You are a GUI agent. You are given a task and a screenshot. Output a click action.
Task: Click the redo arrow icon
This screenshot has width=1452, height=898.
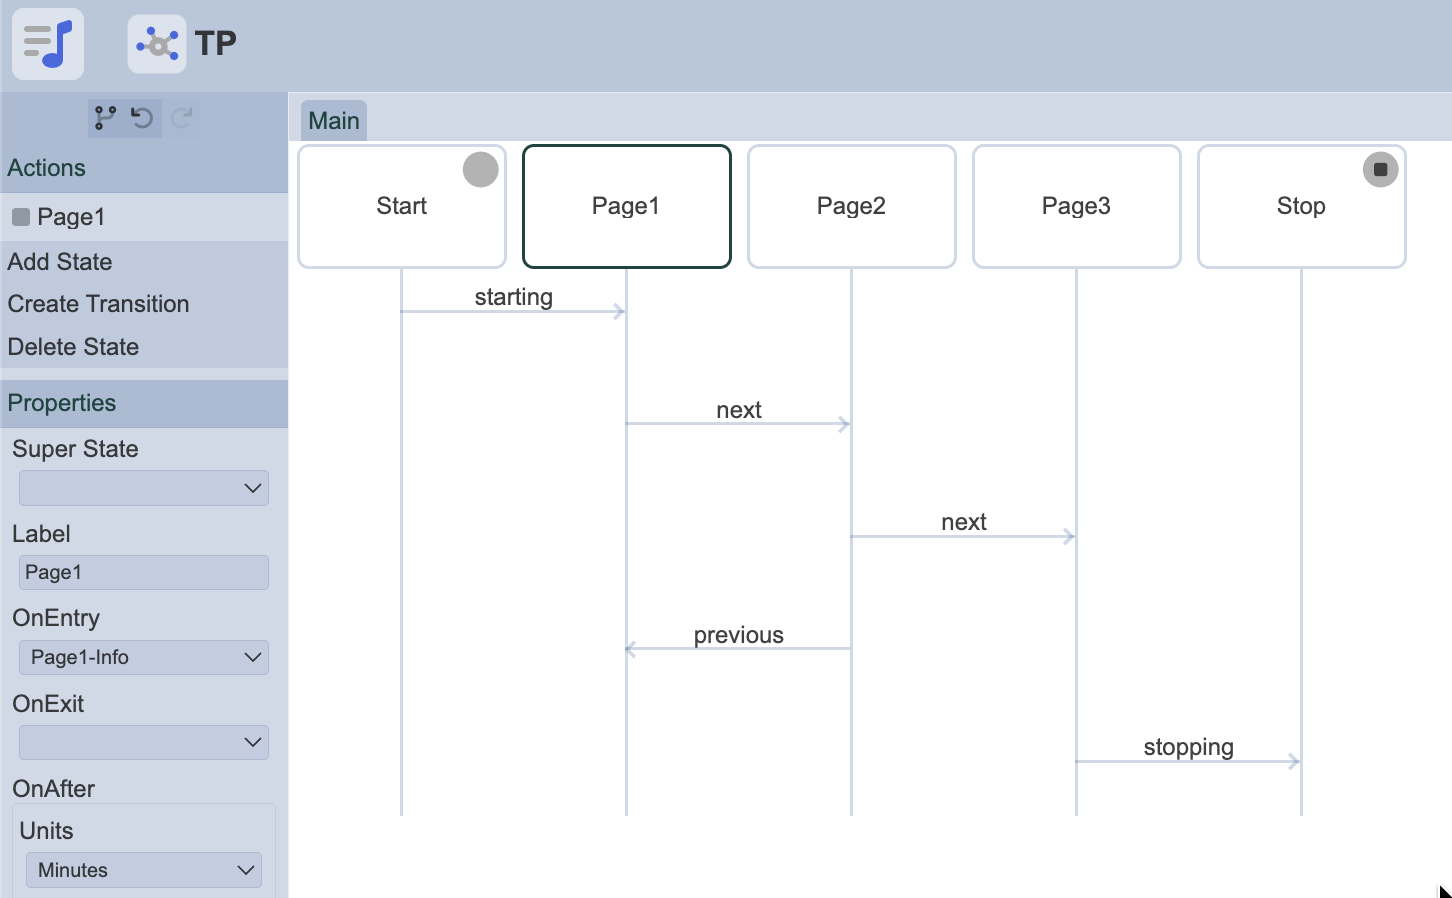[x=181, y=118]
